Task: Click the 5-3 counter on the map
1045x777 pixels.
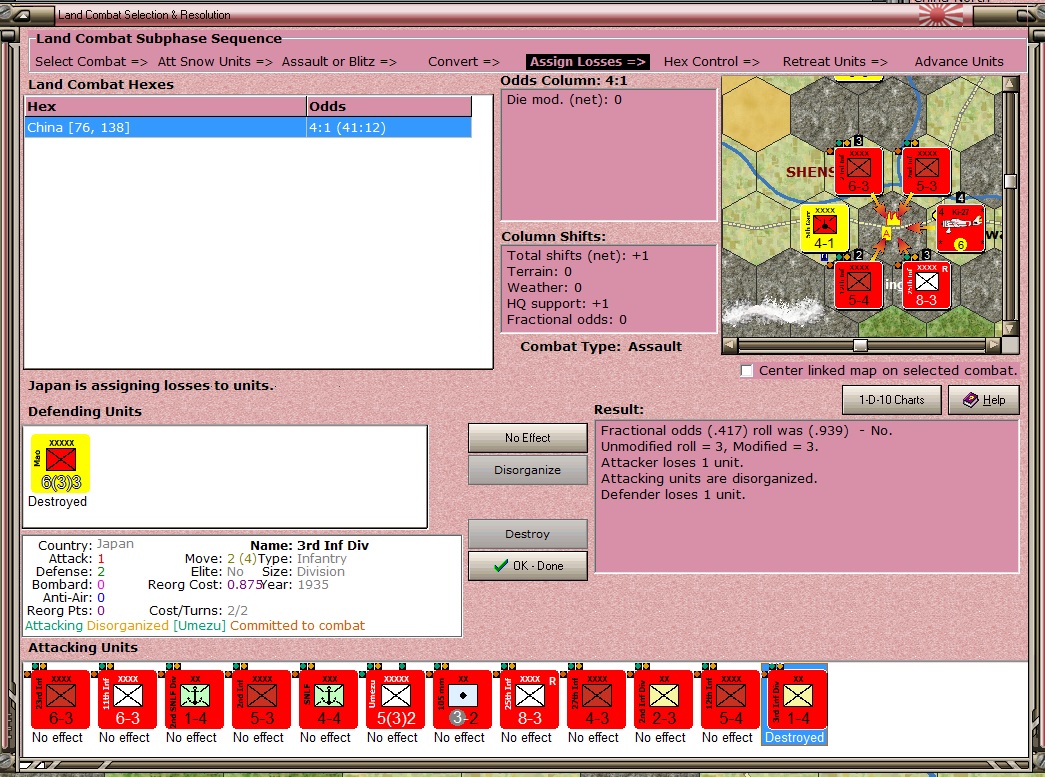Action: tap(926, 171)
